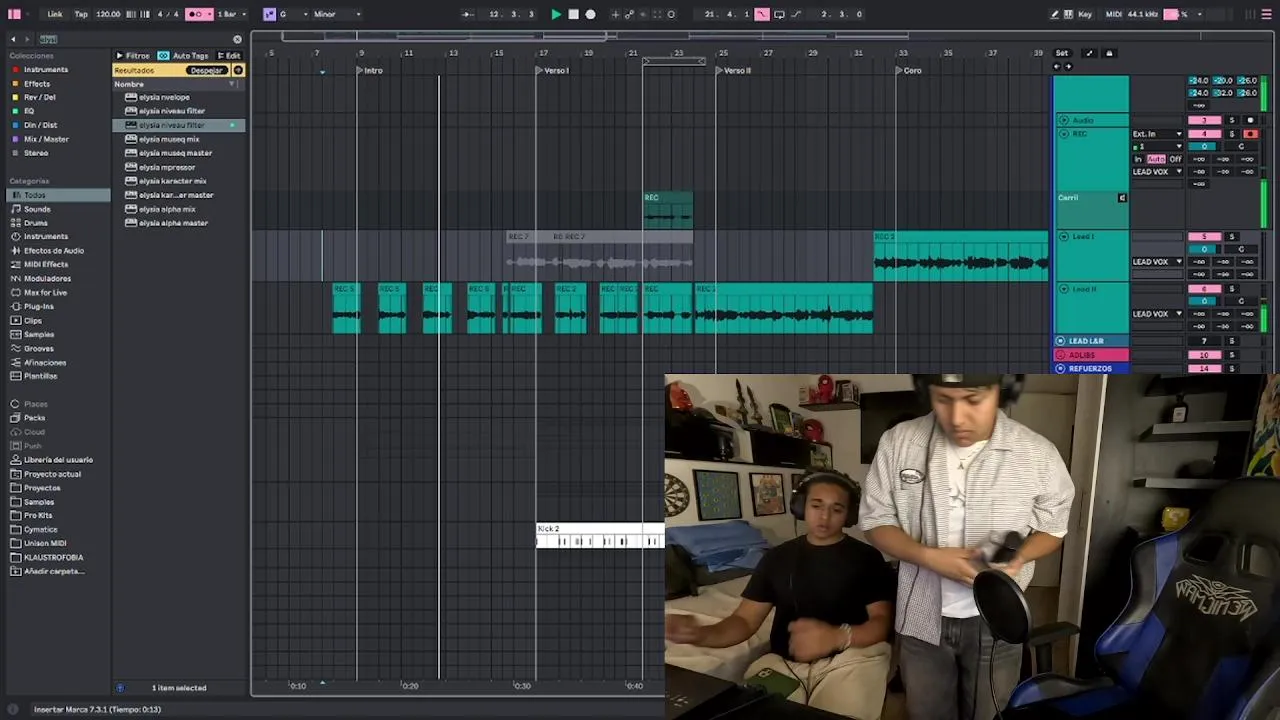Image resolution: width=1280 pixels, height=720 pixels.
Task: Click the pink view-toggle icon at far right of the top bar
Action: pos(1267,14)
